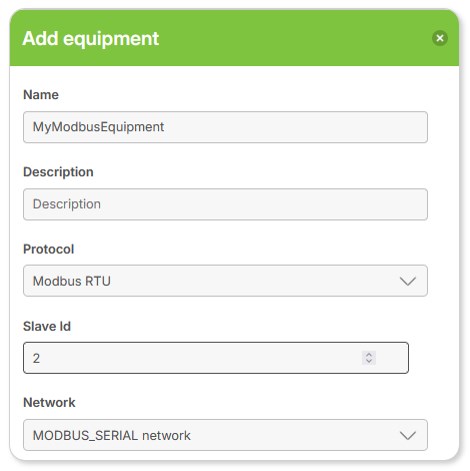Viewport: 470px width, 471px height.
Task: Focus the Name field containing MyModbusEquipment
Action: pyautogui.click(x=225, y=127)
